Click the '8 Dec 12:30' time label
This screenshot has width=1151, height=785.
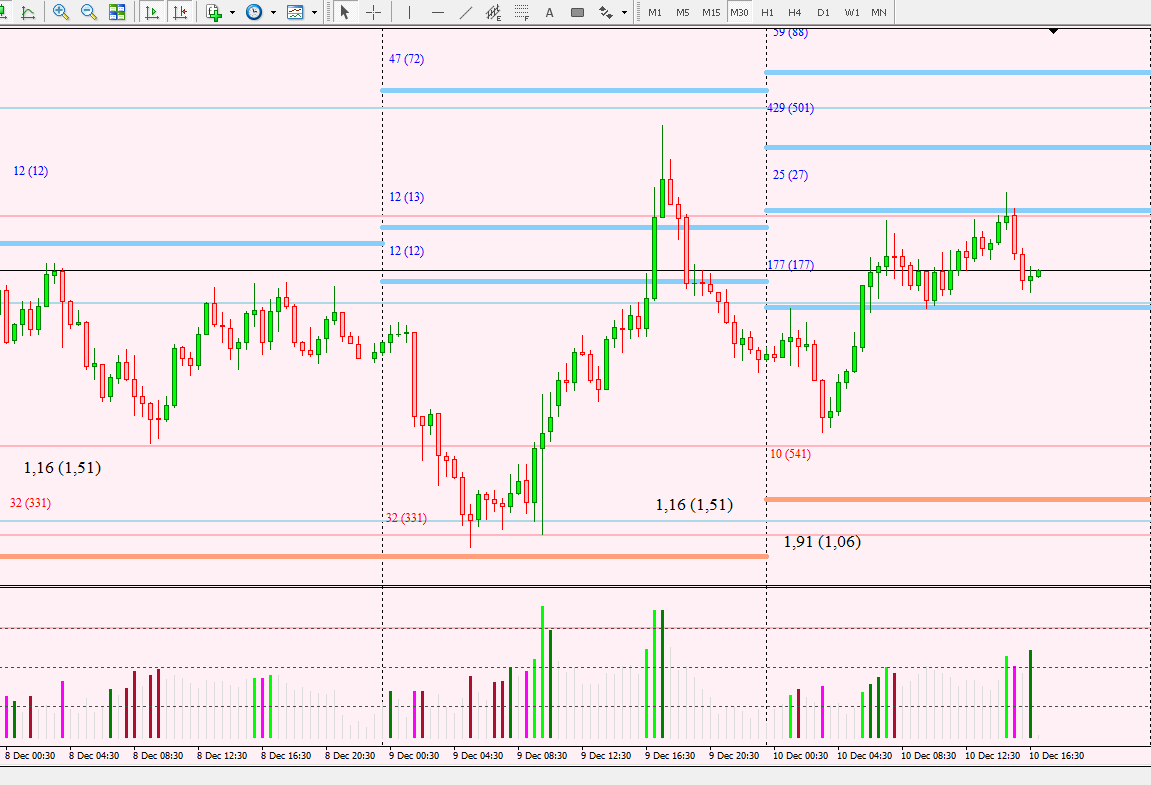tap(222, 756)
